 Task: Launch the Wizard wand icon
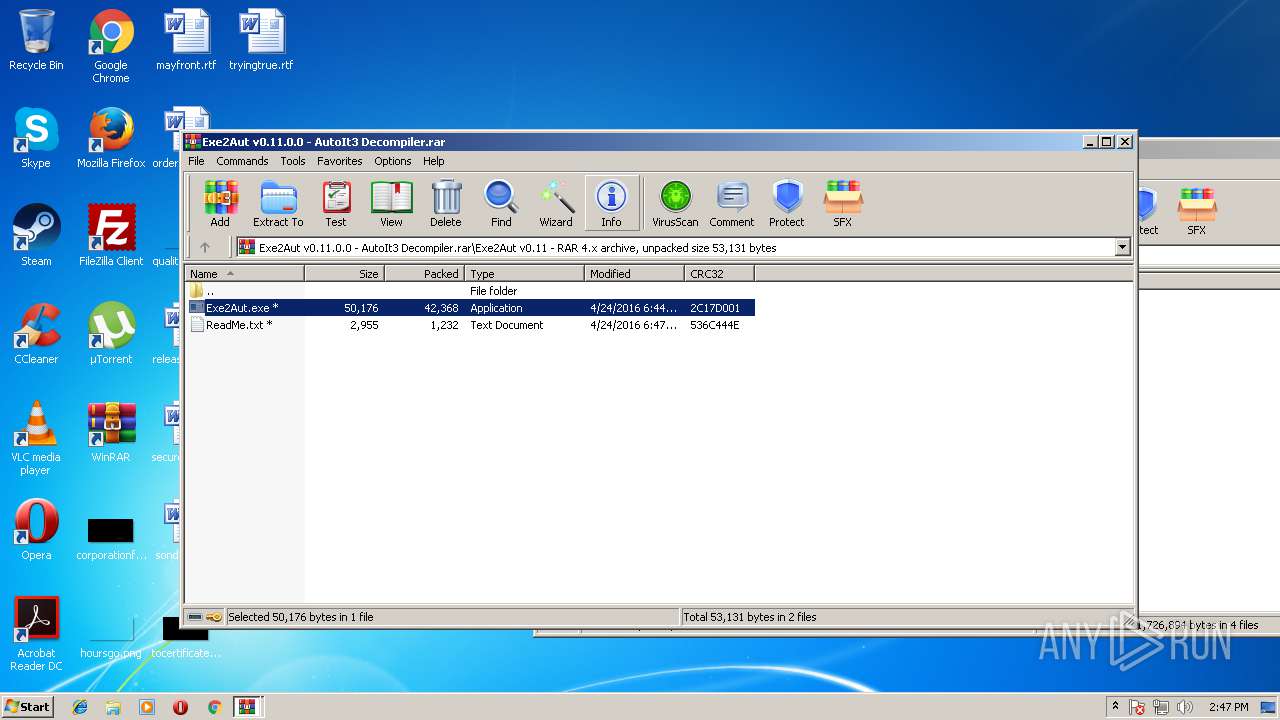coord(556,204)
